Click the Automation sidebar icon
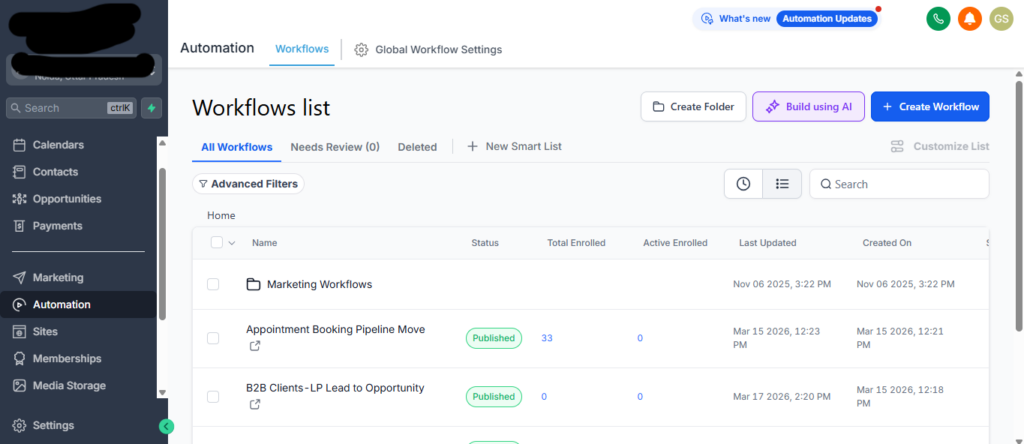This screenshot has width=1024, height=444. click(20, 304)
